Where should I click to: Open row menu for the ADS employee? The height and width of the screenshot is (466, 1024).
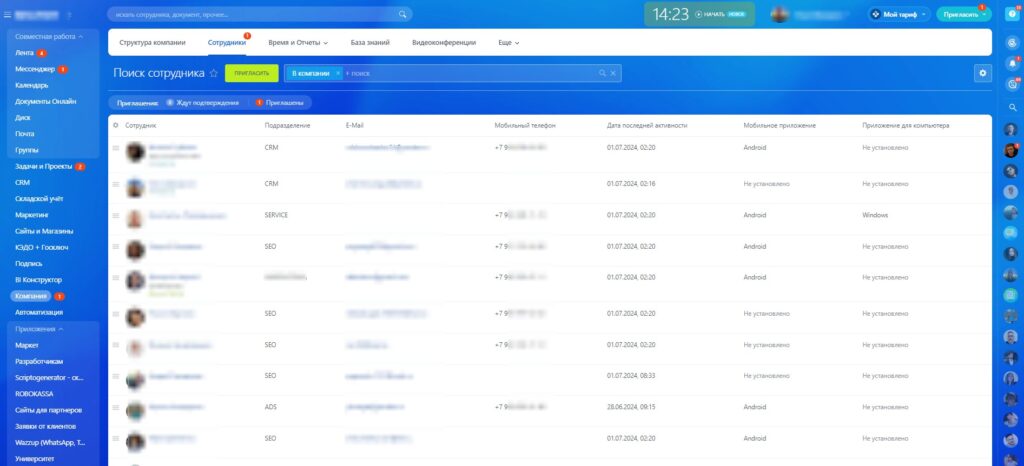coord(116,407)
